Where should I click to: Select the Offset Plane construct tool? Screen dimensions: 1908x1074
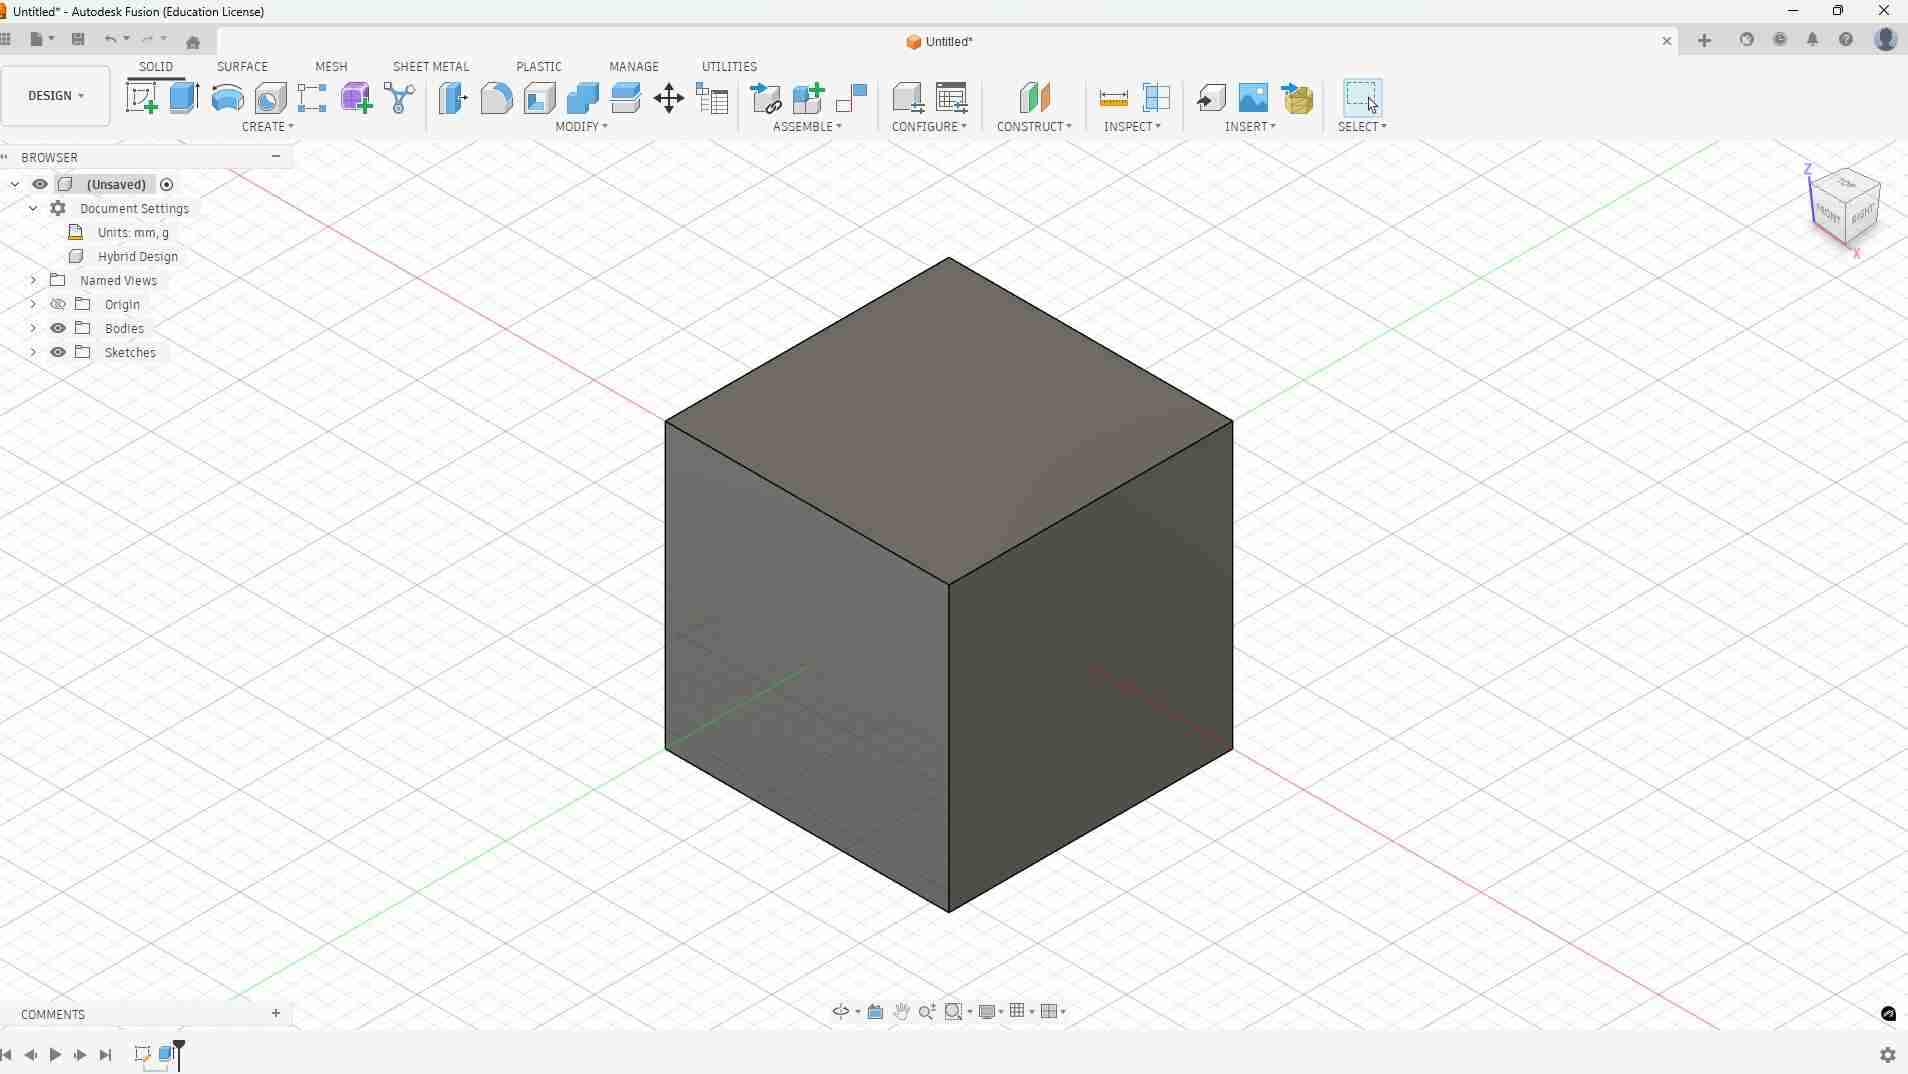(x=1034, y=98)
